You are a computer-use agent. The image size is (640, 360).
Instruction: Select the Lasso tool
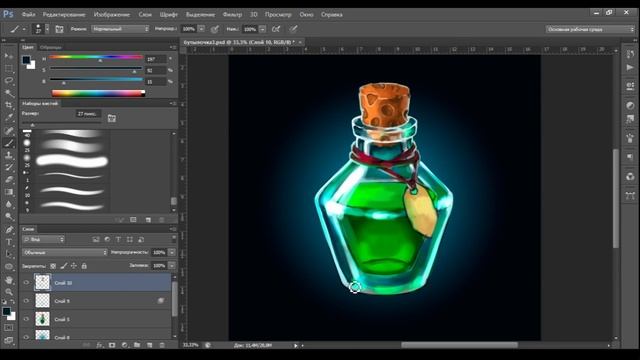(9, 80)
